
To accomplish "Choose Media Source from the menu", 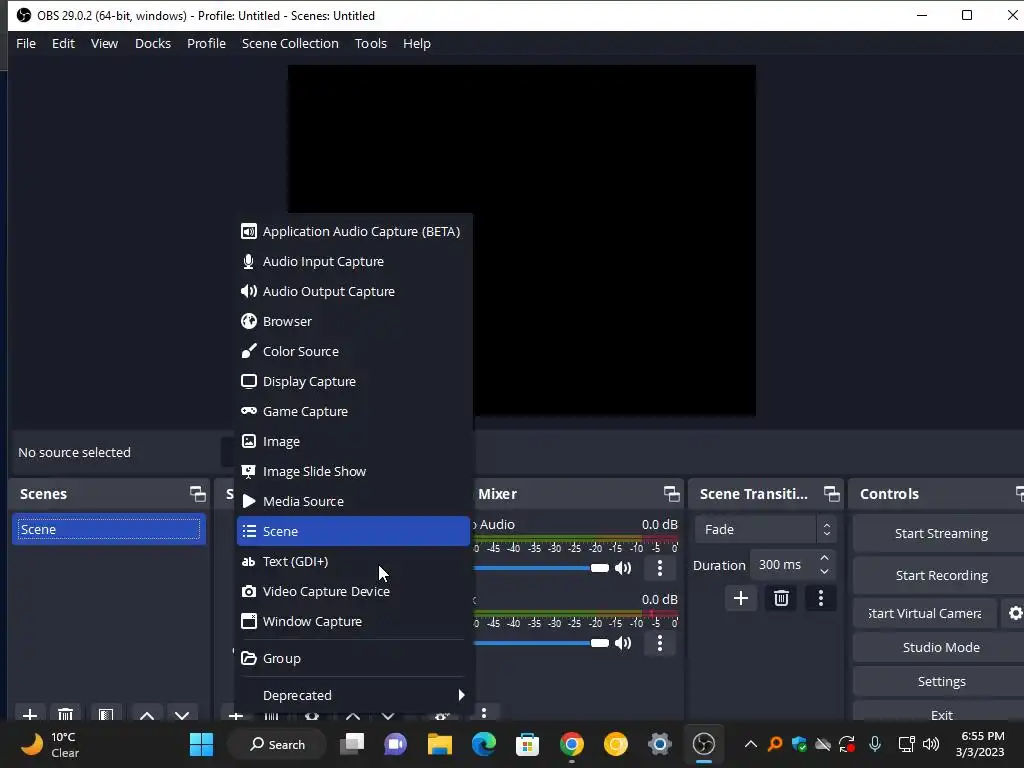I will coord(353,502).
